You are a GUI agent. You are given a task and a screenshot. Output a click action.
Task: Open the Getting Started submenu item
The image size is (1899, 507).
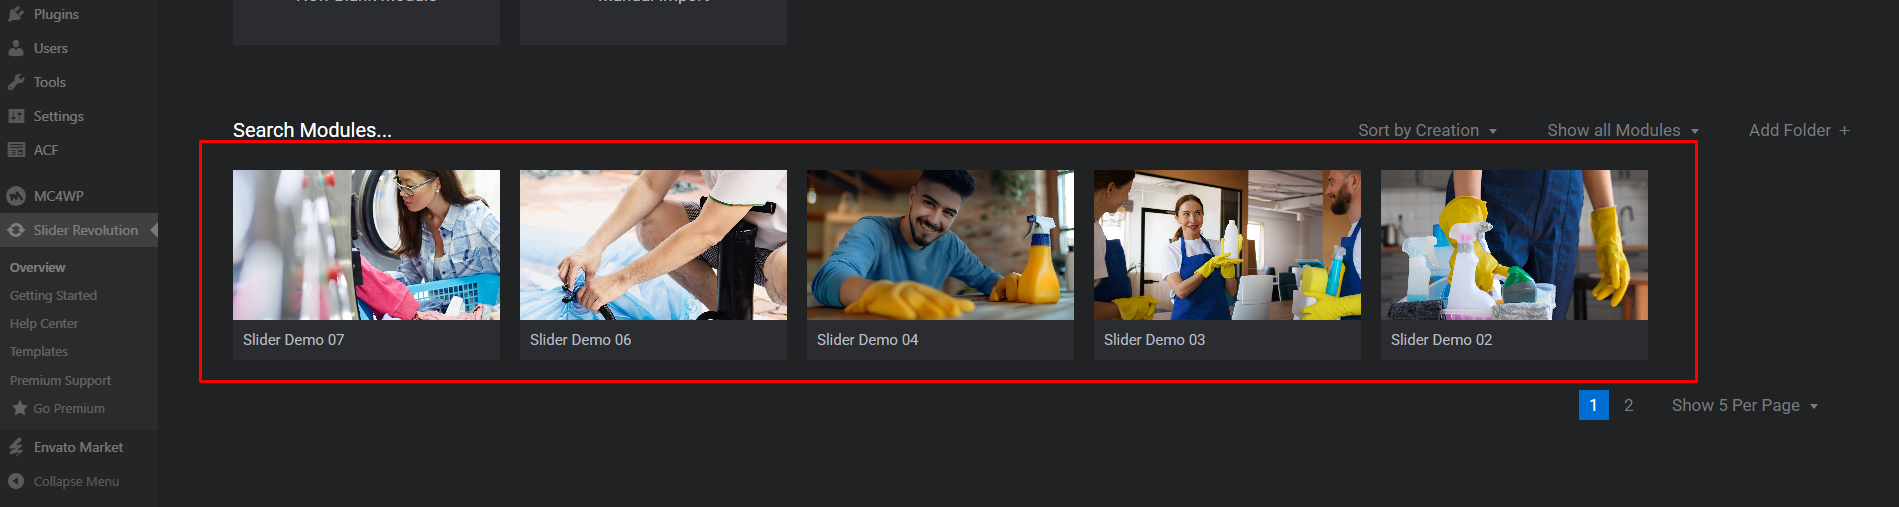point(53,295)
